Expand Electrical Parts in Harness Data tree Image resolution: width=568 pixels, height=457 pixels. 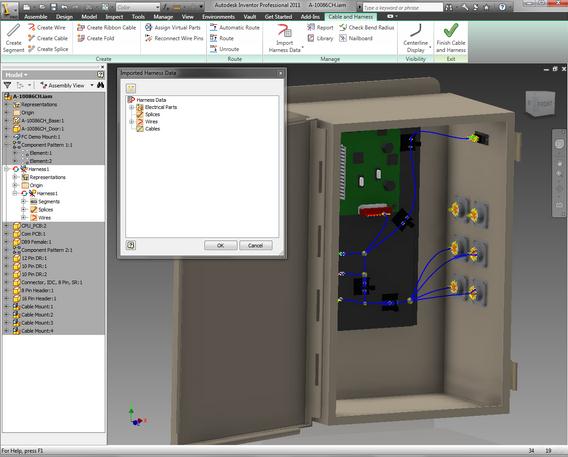click(131, 107)
